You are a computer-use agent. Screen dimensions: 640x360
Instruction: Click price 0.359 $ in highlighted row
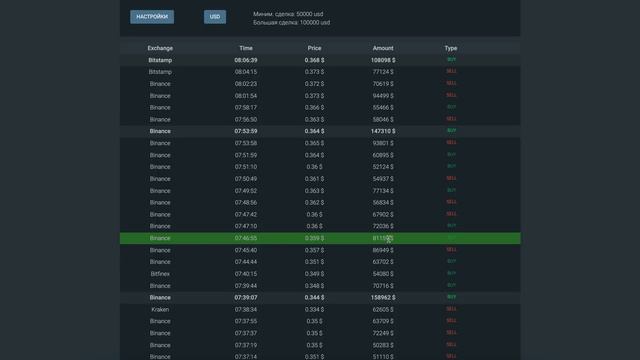tap(314, 238)
